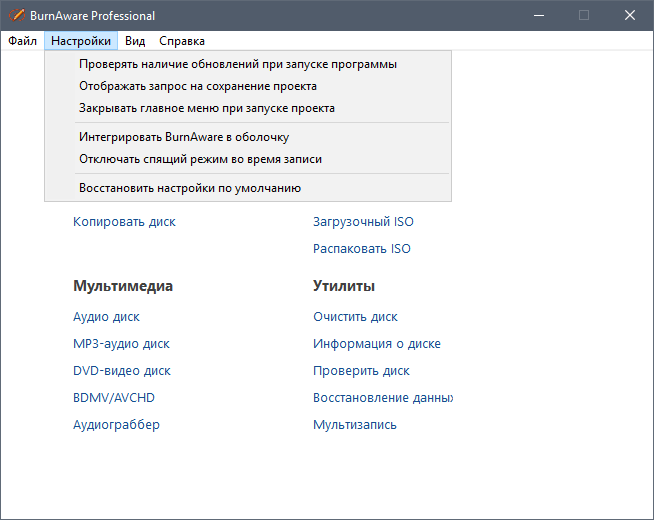Start an Аудио диск project

click(x=106, y=317)
